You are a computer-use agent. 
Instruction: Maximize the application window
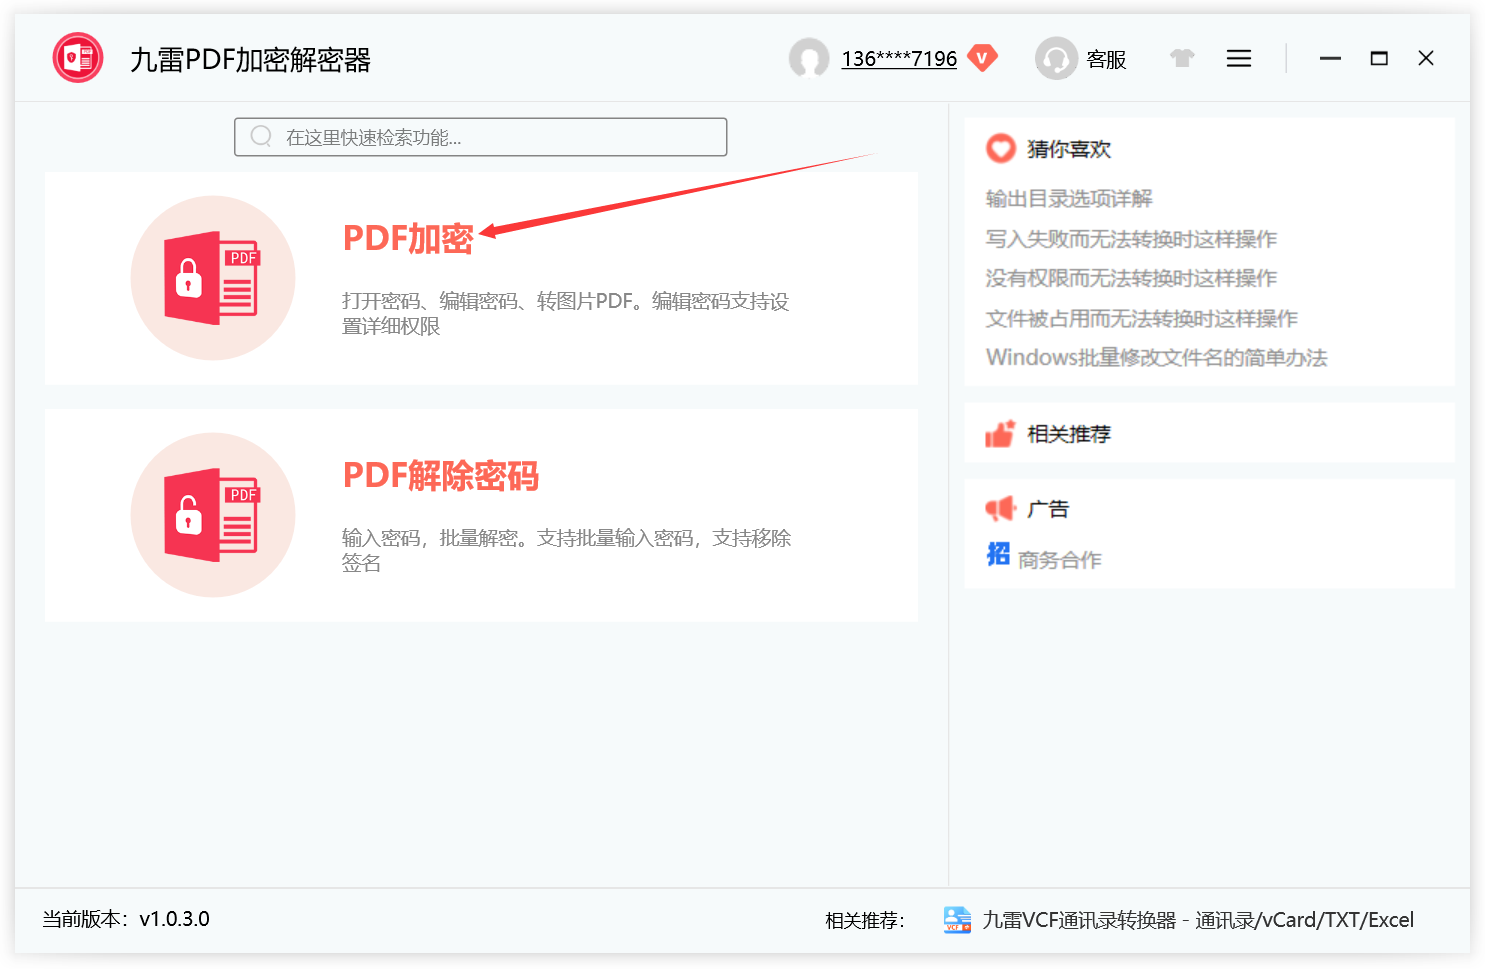(x=1379, y=58)
